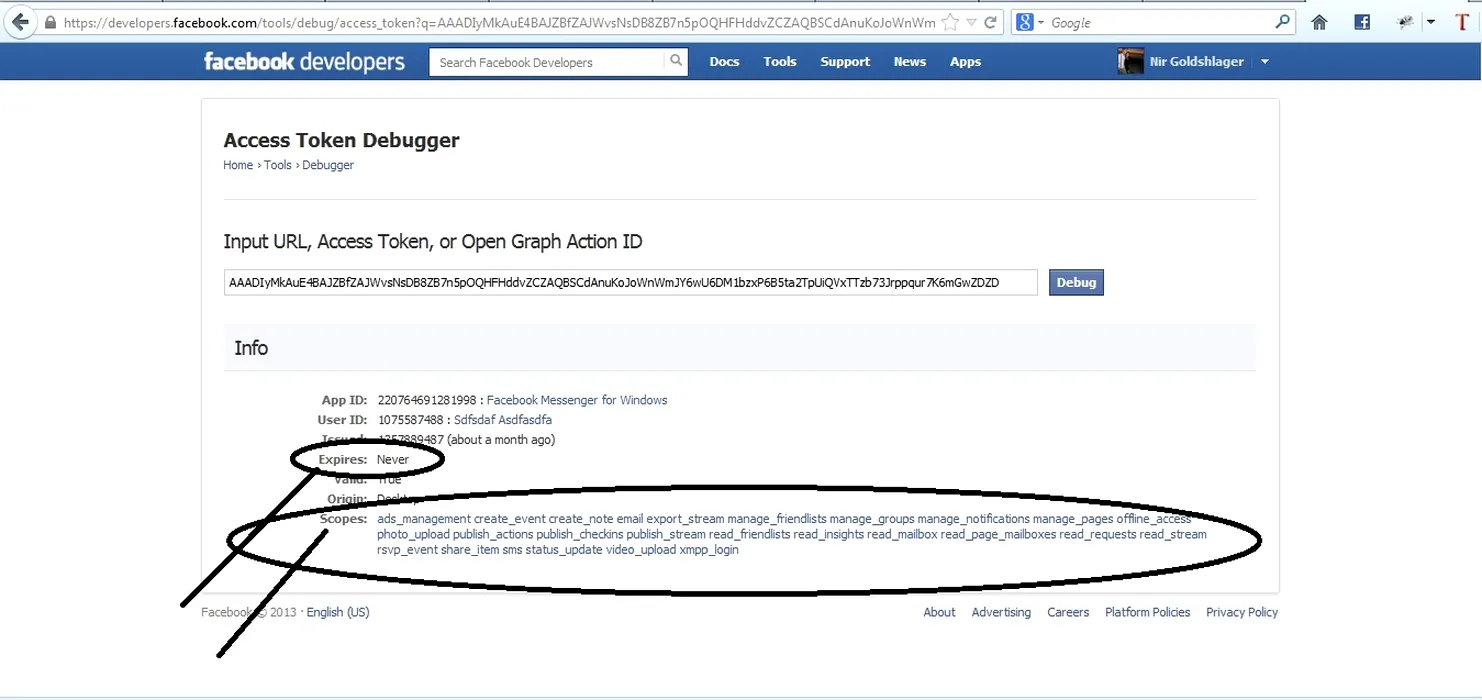The width and height of the screenshot is (1482, 700).
Task: Click Debugger in the breadcrumb trail
Action: (x=328, y=165)
